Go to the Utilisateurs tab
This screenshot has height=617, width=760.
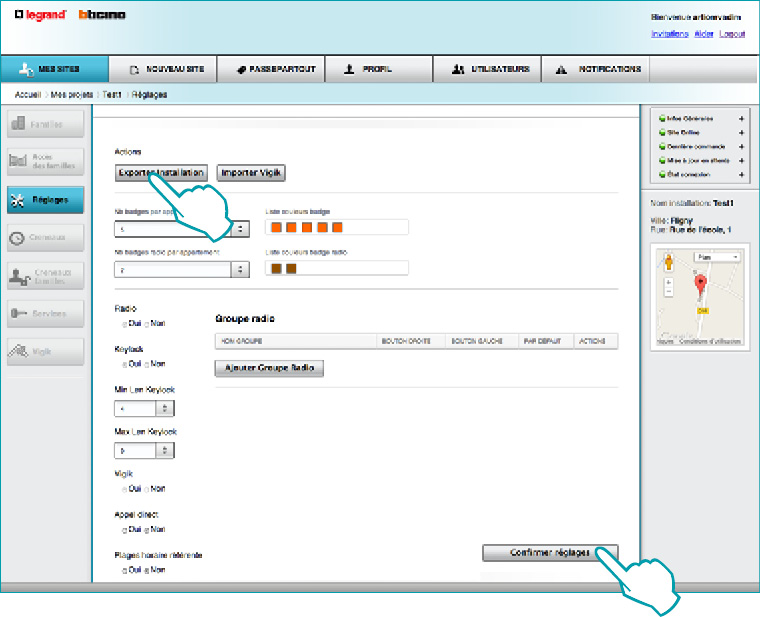coord(488,70)
